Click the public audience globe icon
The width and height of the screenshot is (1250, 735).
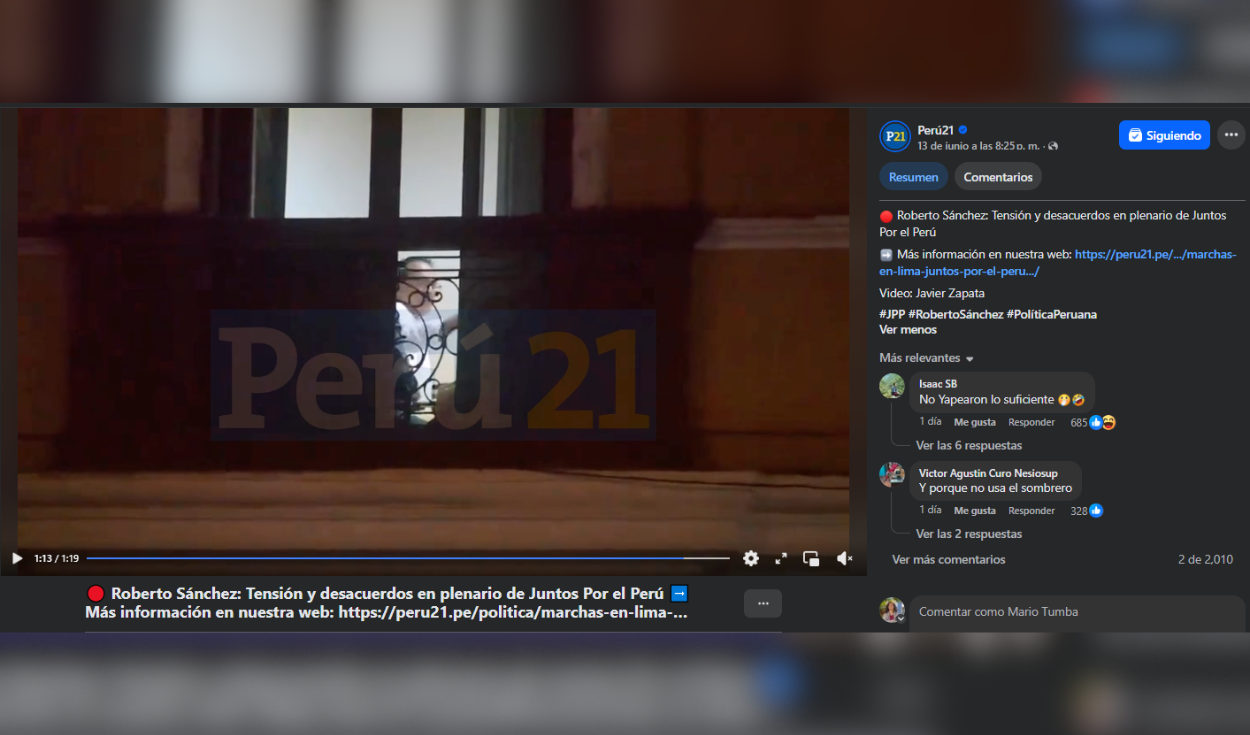coord(1053,146)
